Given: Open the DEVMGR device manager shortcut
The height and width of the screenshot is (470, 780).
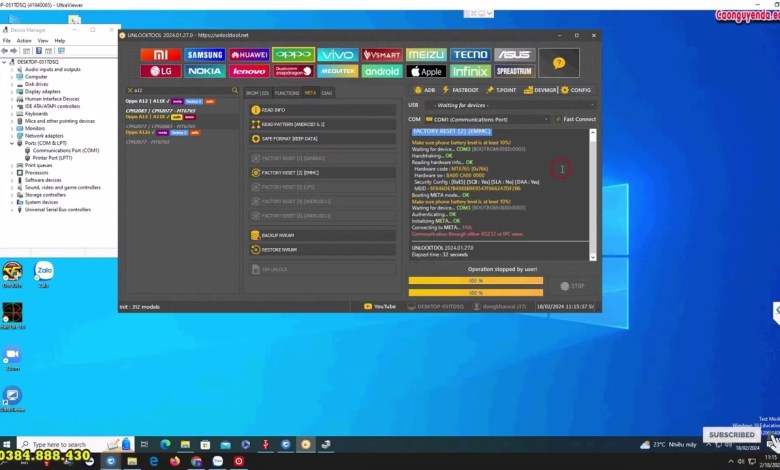Looking at the screenshot, I should pyautogui.click(x=541, y=90).
